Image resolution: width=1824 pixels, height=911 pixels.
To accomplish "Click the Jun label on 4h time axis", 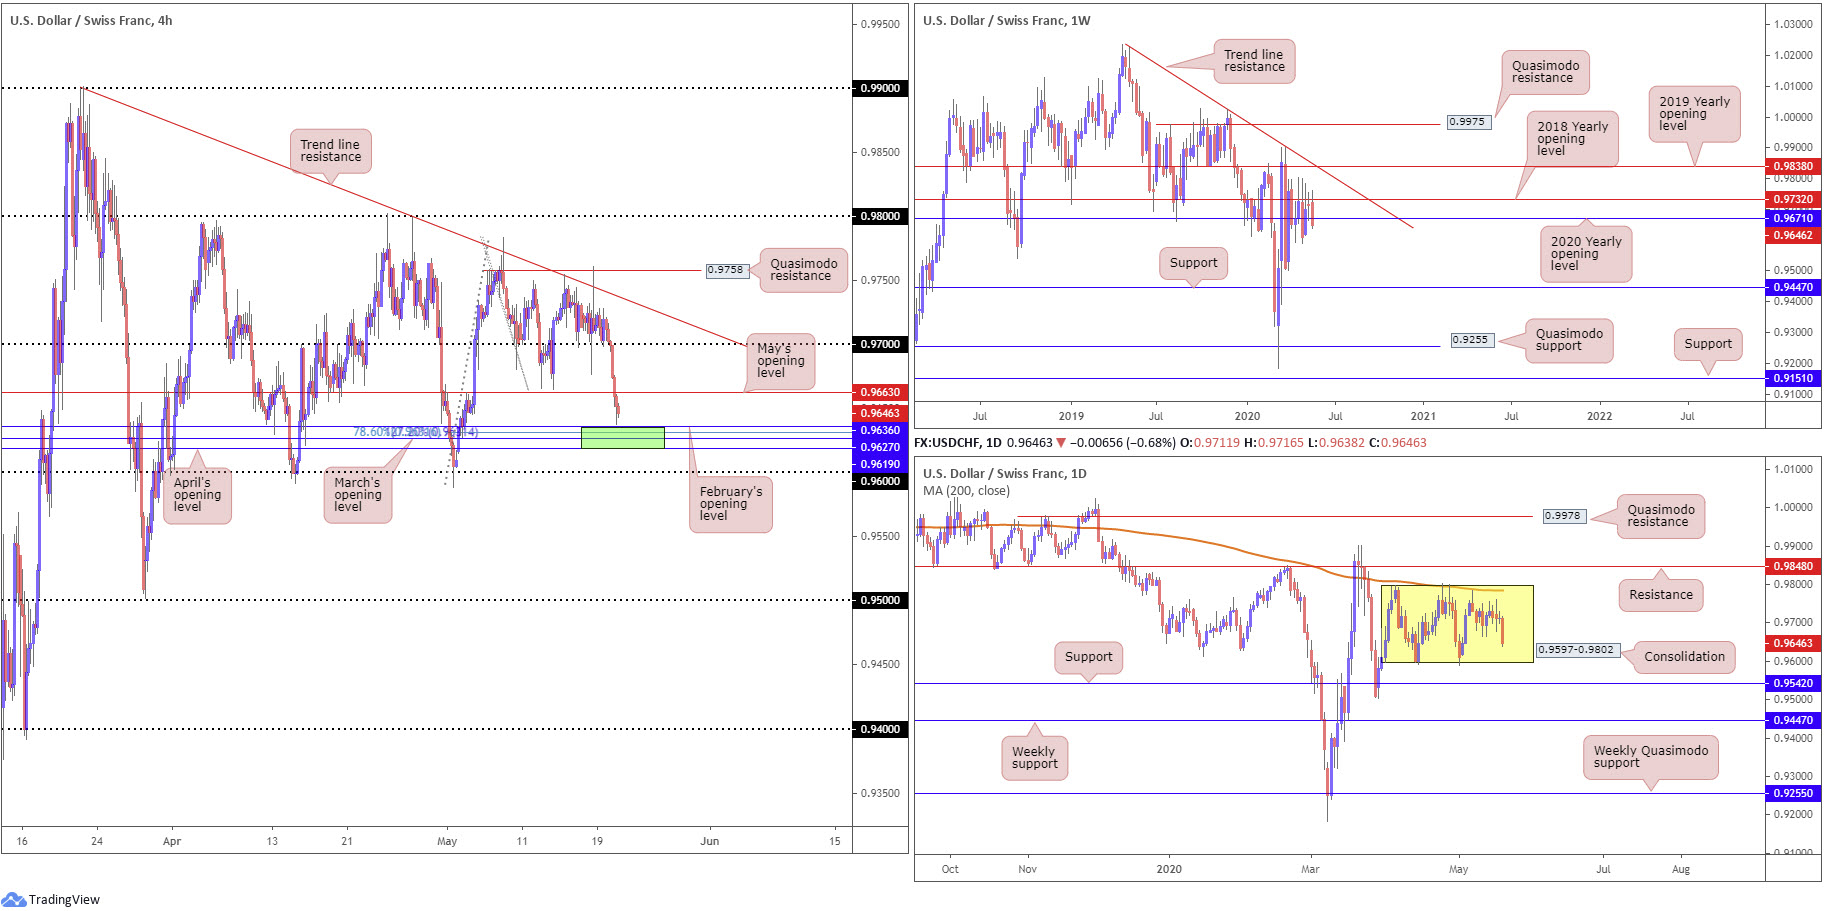I will pyautogui.click(x=709, y=841).
